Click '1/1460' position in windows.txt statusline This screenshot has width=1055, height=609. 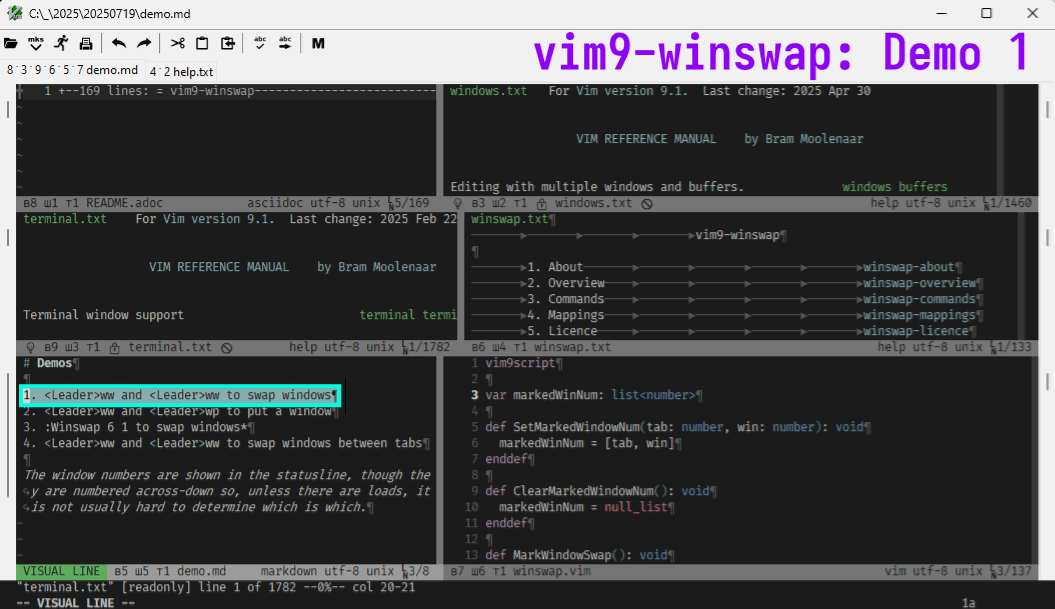coord(1012,203)
